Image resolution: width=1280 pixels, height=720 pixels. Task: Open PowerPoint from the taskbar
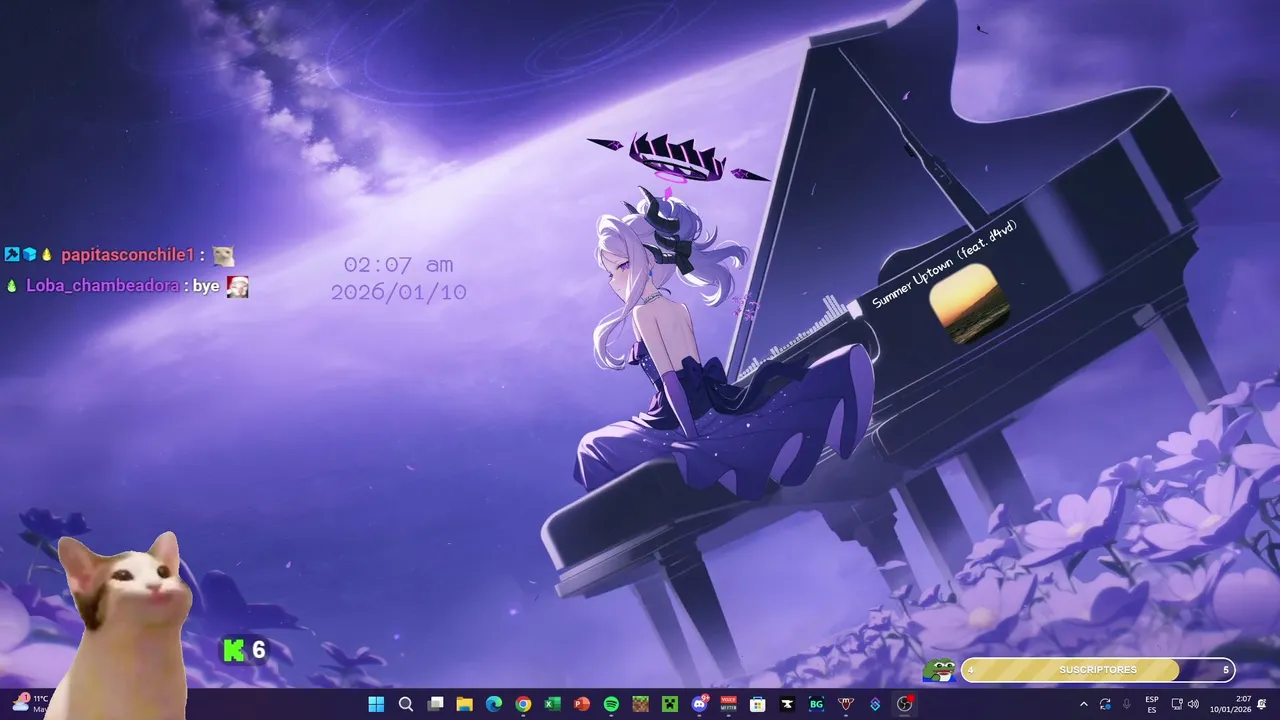tap(581, 704)
